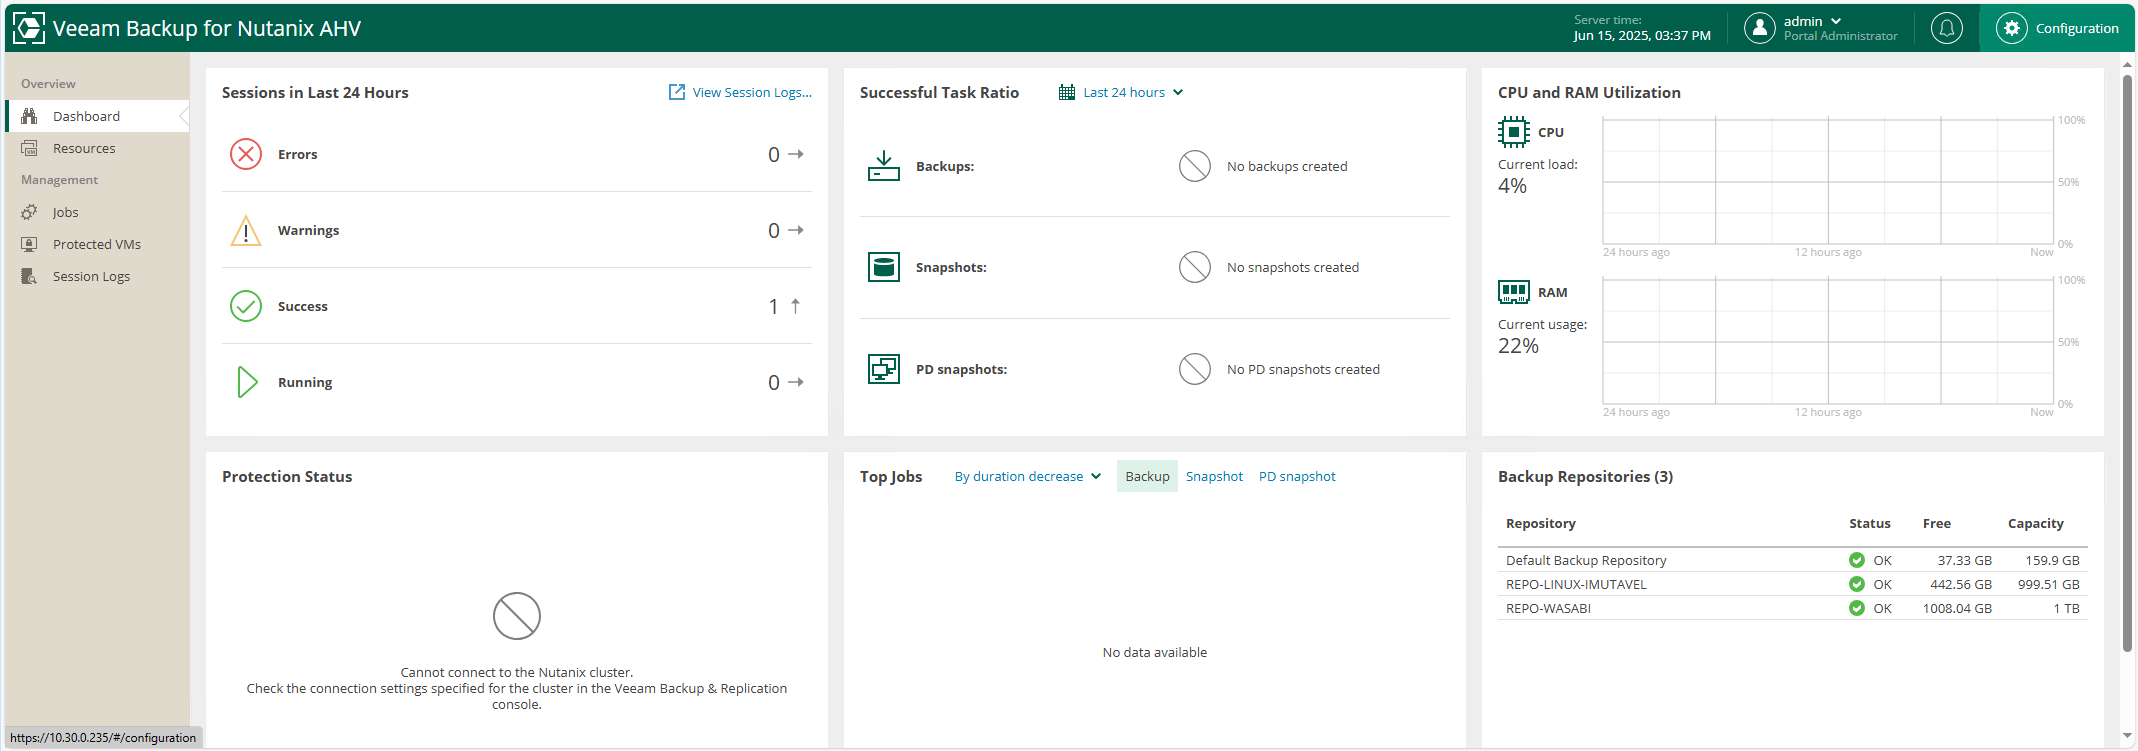This screenshot has height=751, width=2138.
Task: Click OK status icon for Default Backup Repository
Action: [1857, 560]
